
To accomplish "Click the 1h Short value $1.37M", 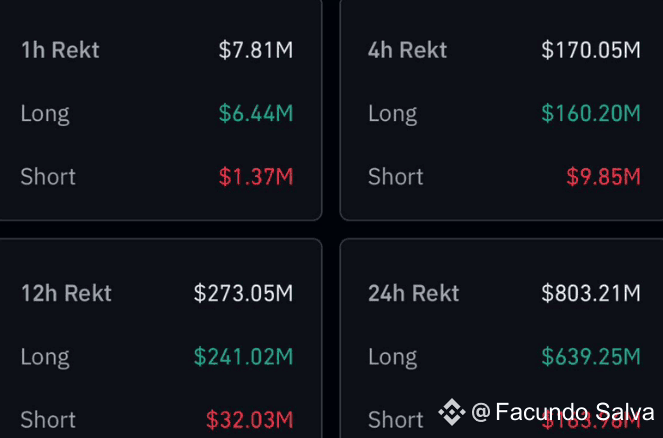I will pos(256,177).
